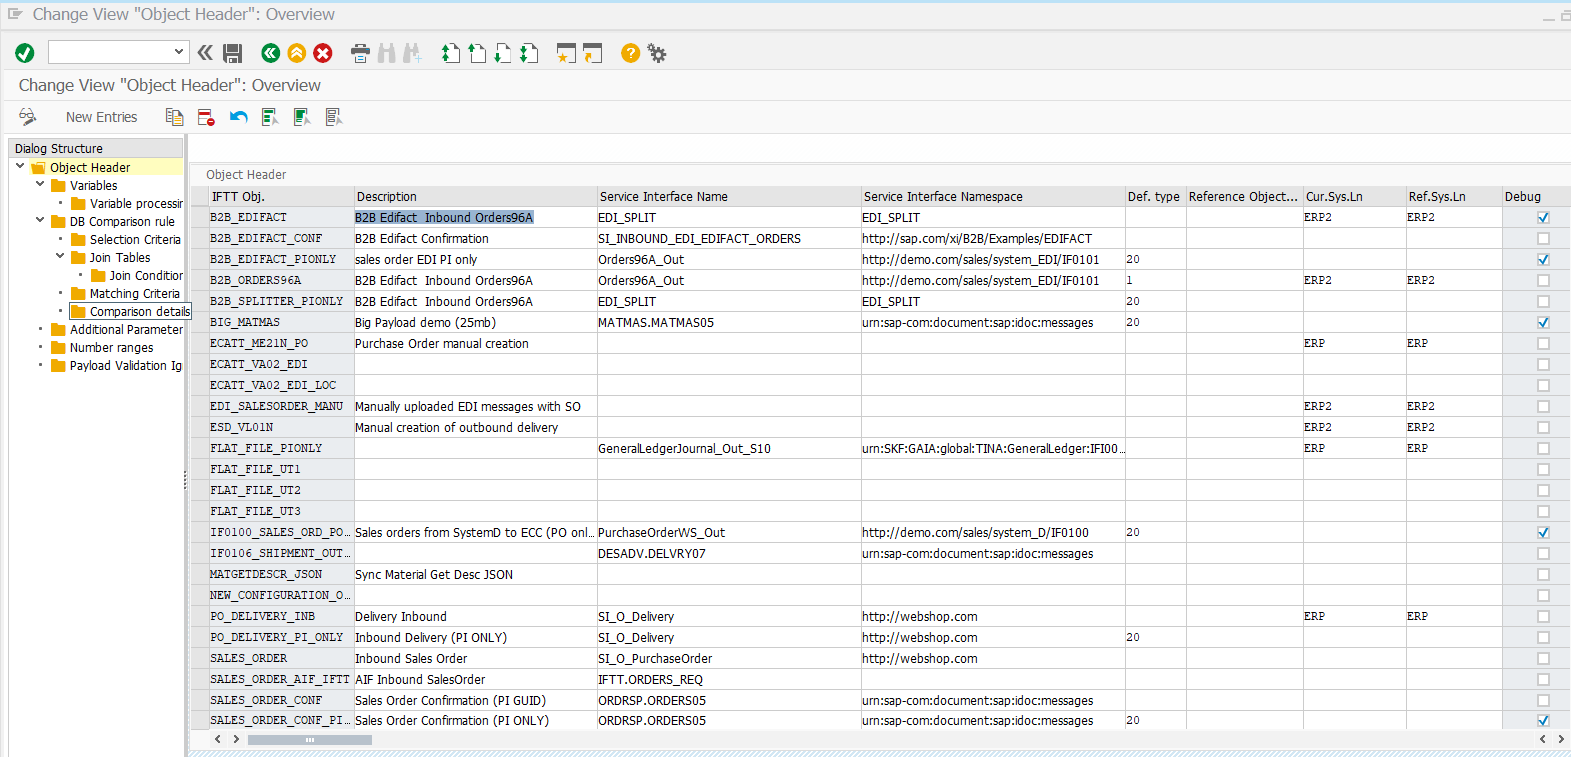Collapse the DB Comparison rule node
This screenshot has width=1571, height=757.
pos(40,221)
